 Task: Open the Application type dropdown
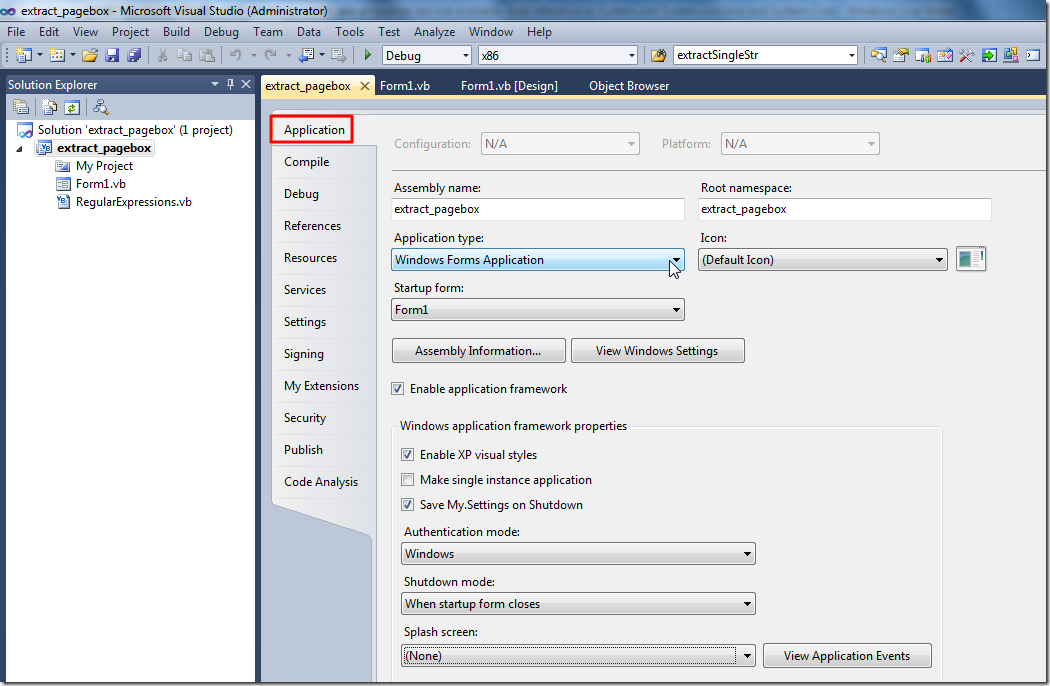pyautogui.click(x=537, y=260)
